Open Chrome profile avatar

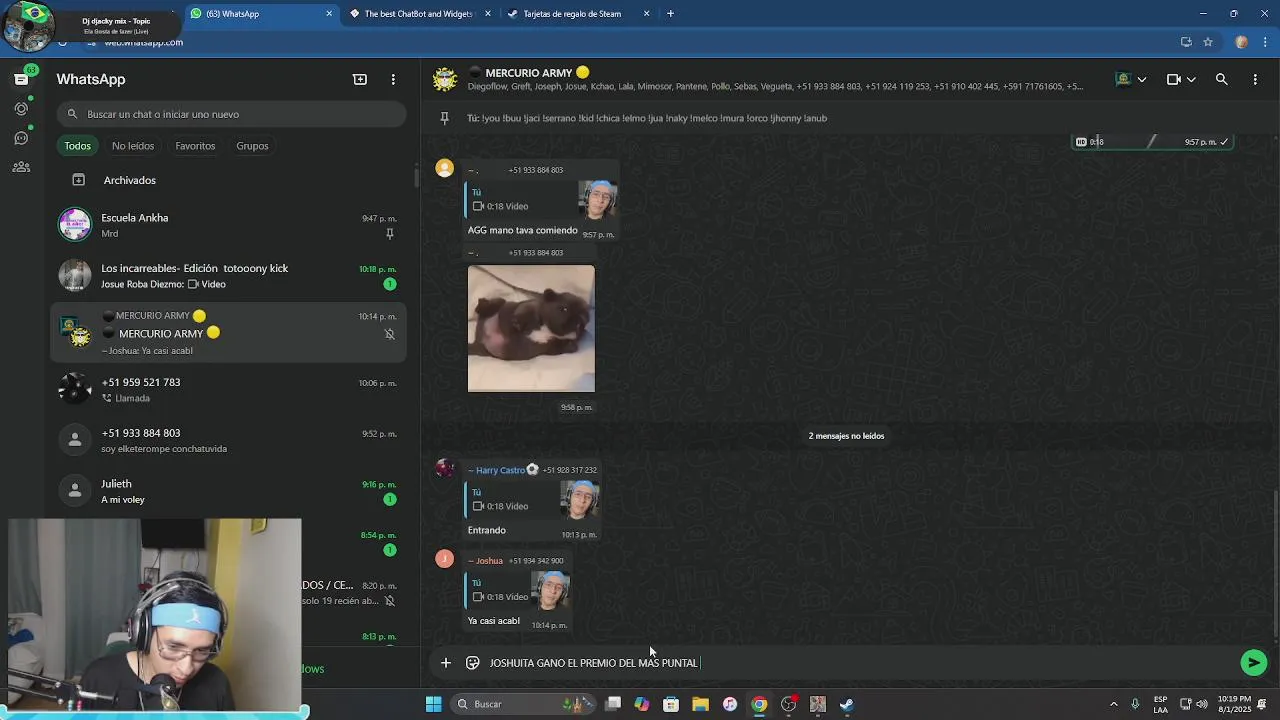1241,42
